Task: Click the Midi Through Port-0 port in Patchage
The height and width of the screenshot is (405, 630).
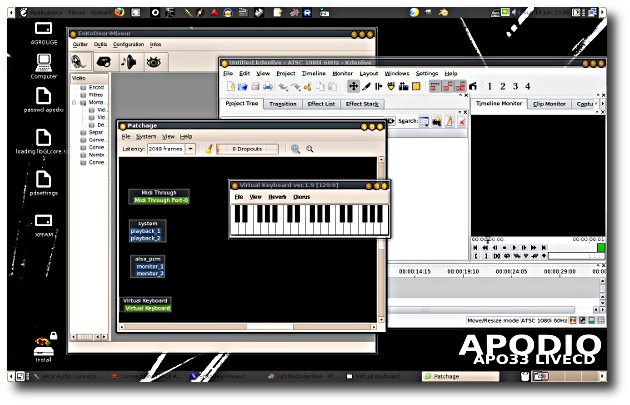Action: [x=161, y=200]
